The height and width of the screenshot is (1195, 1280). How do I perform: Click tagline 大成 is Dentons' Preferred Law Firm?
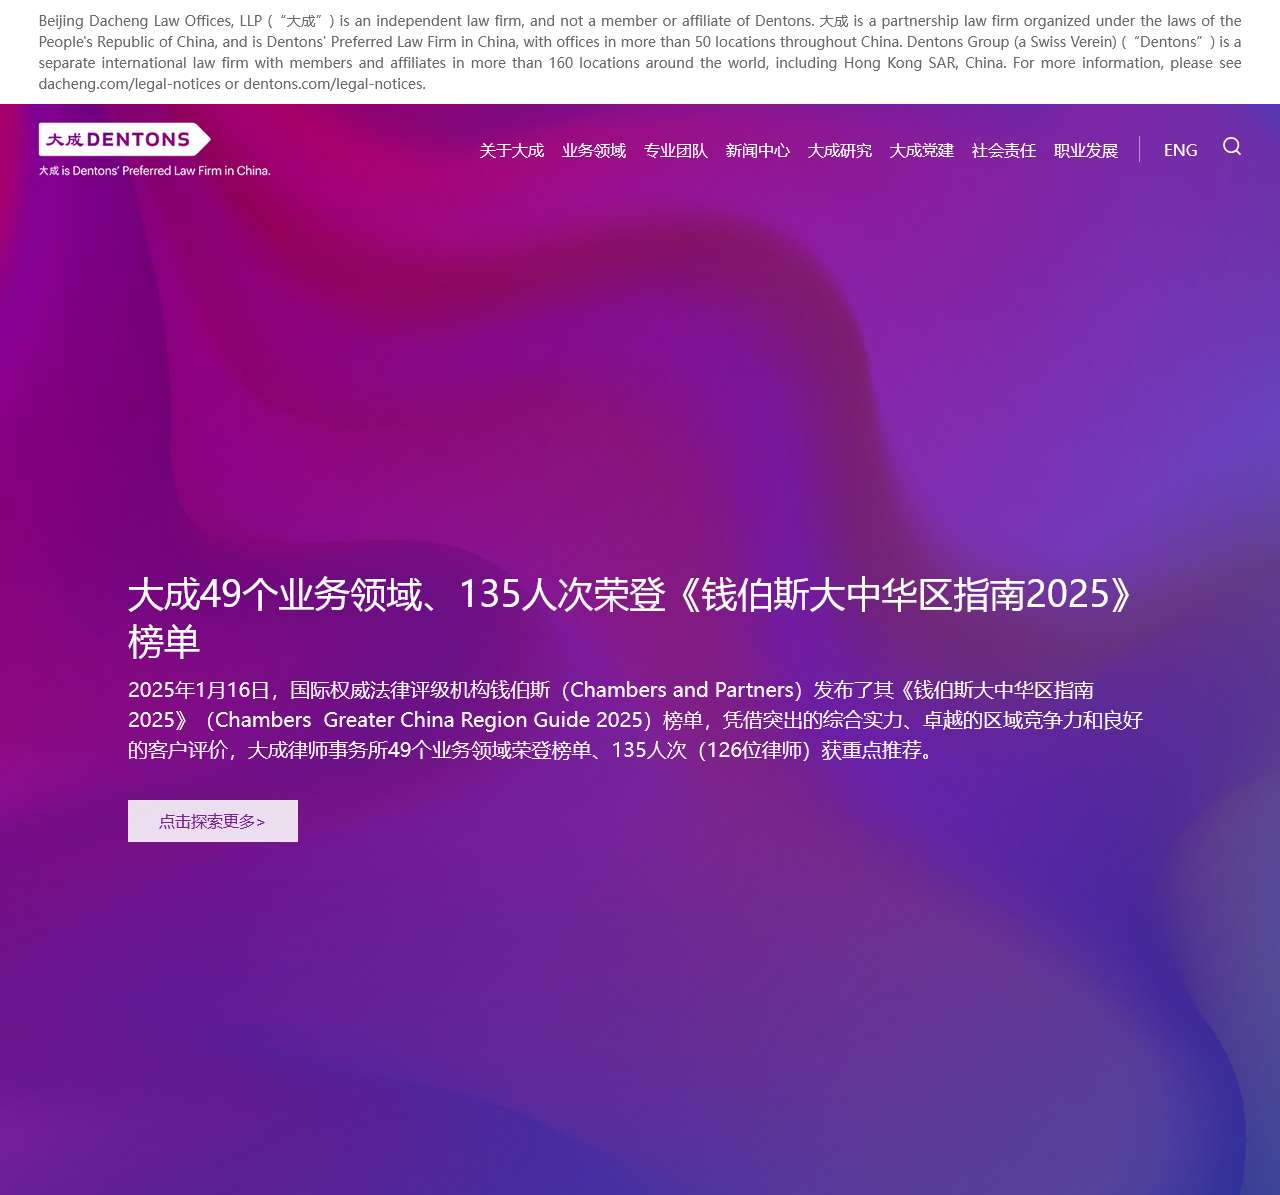click(x=155, y=171)
